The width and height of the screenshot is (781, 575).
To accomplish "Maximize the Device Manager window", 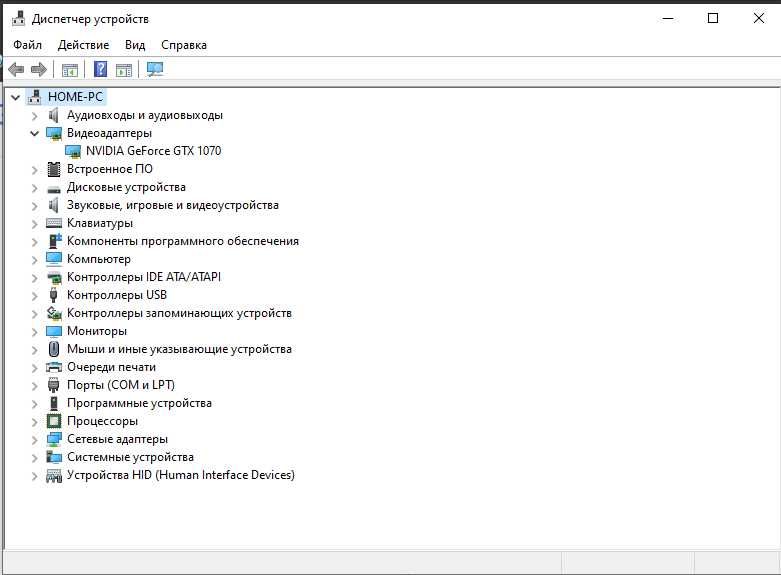I will click(x=713, y=18).
